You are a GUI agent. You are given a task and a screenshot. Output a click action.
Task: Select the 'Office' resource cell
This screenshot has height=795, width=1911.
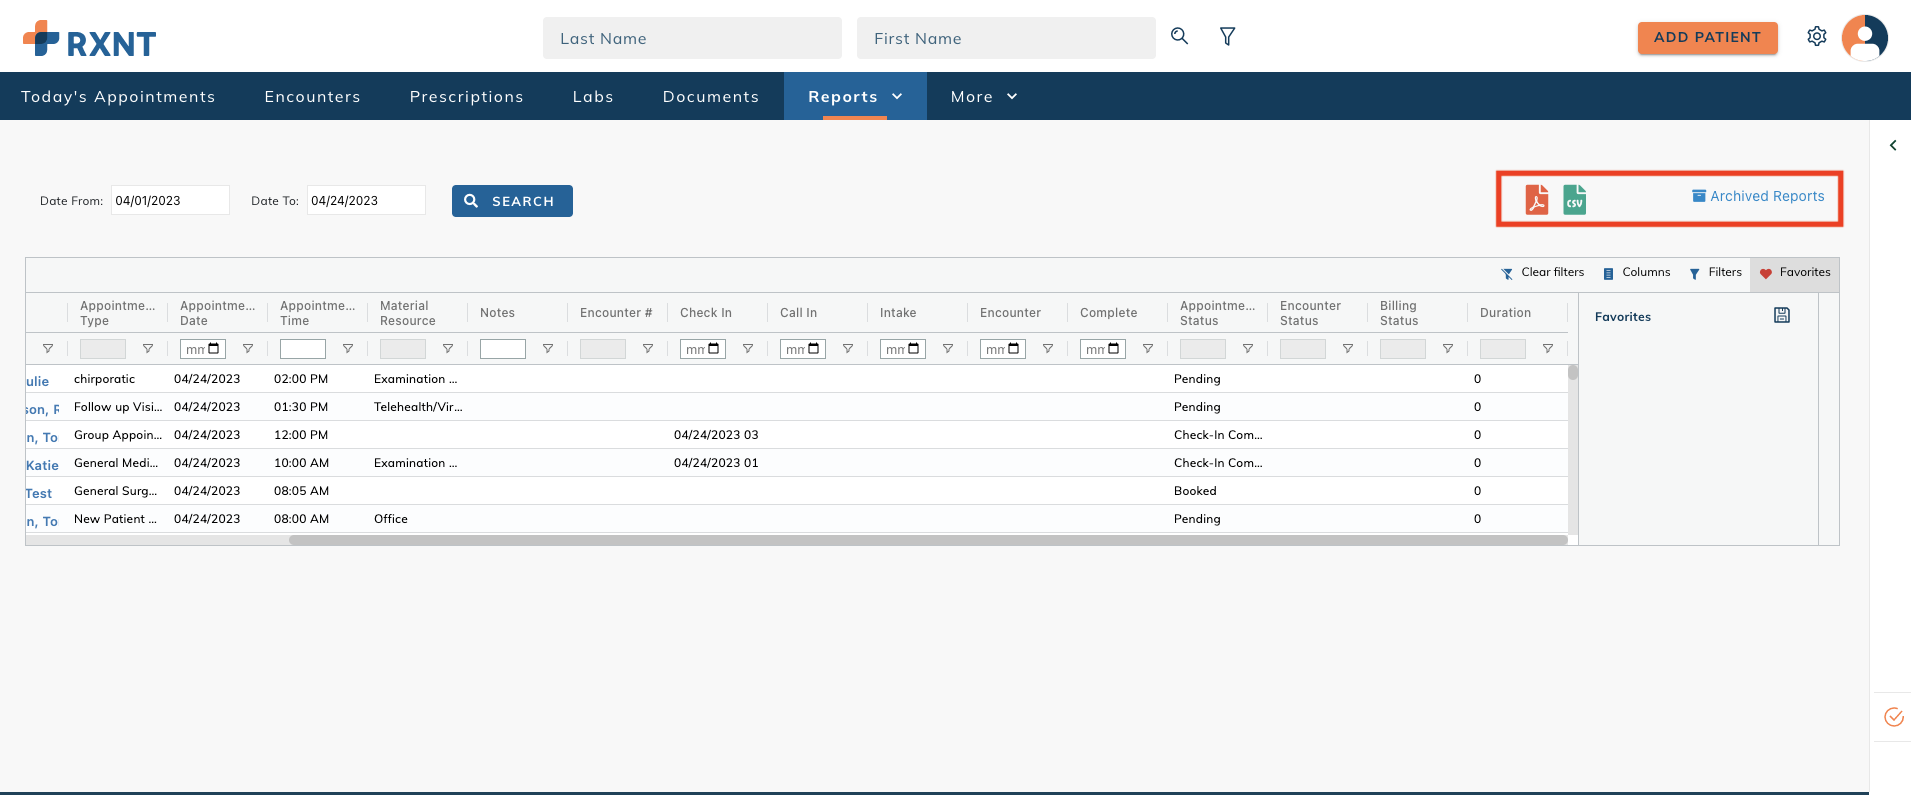tap(391, 519)
